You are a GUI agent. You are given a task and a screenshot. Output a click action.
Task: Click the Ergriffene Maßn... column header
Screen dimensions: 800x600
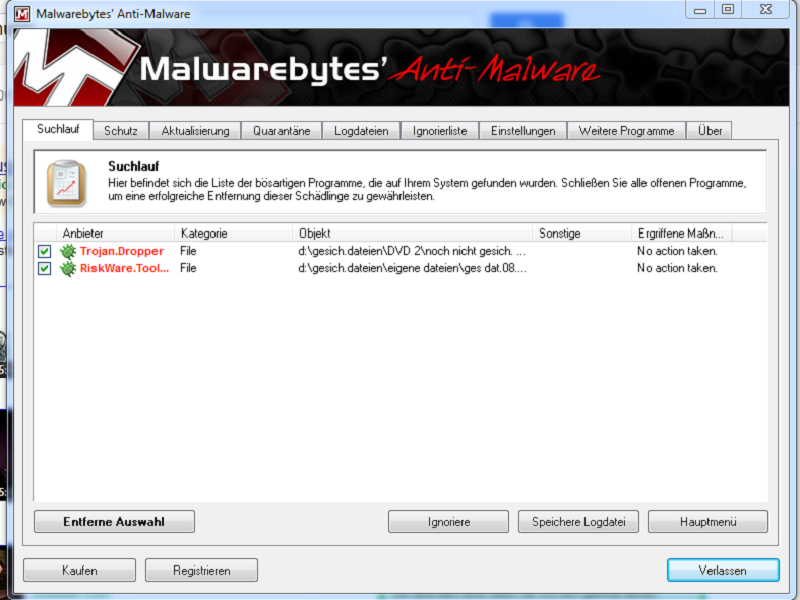click(x=682, y=233)
